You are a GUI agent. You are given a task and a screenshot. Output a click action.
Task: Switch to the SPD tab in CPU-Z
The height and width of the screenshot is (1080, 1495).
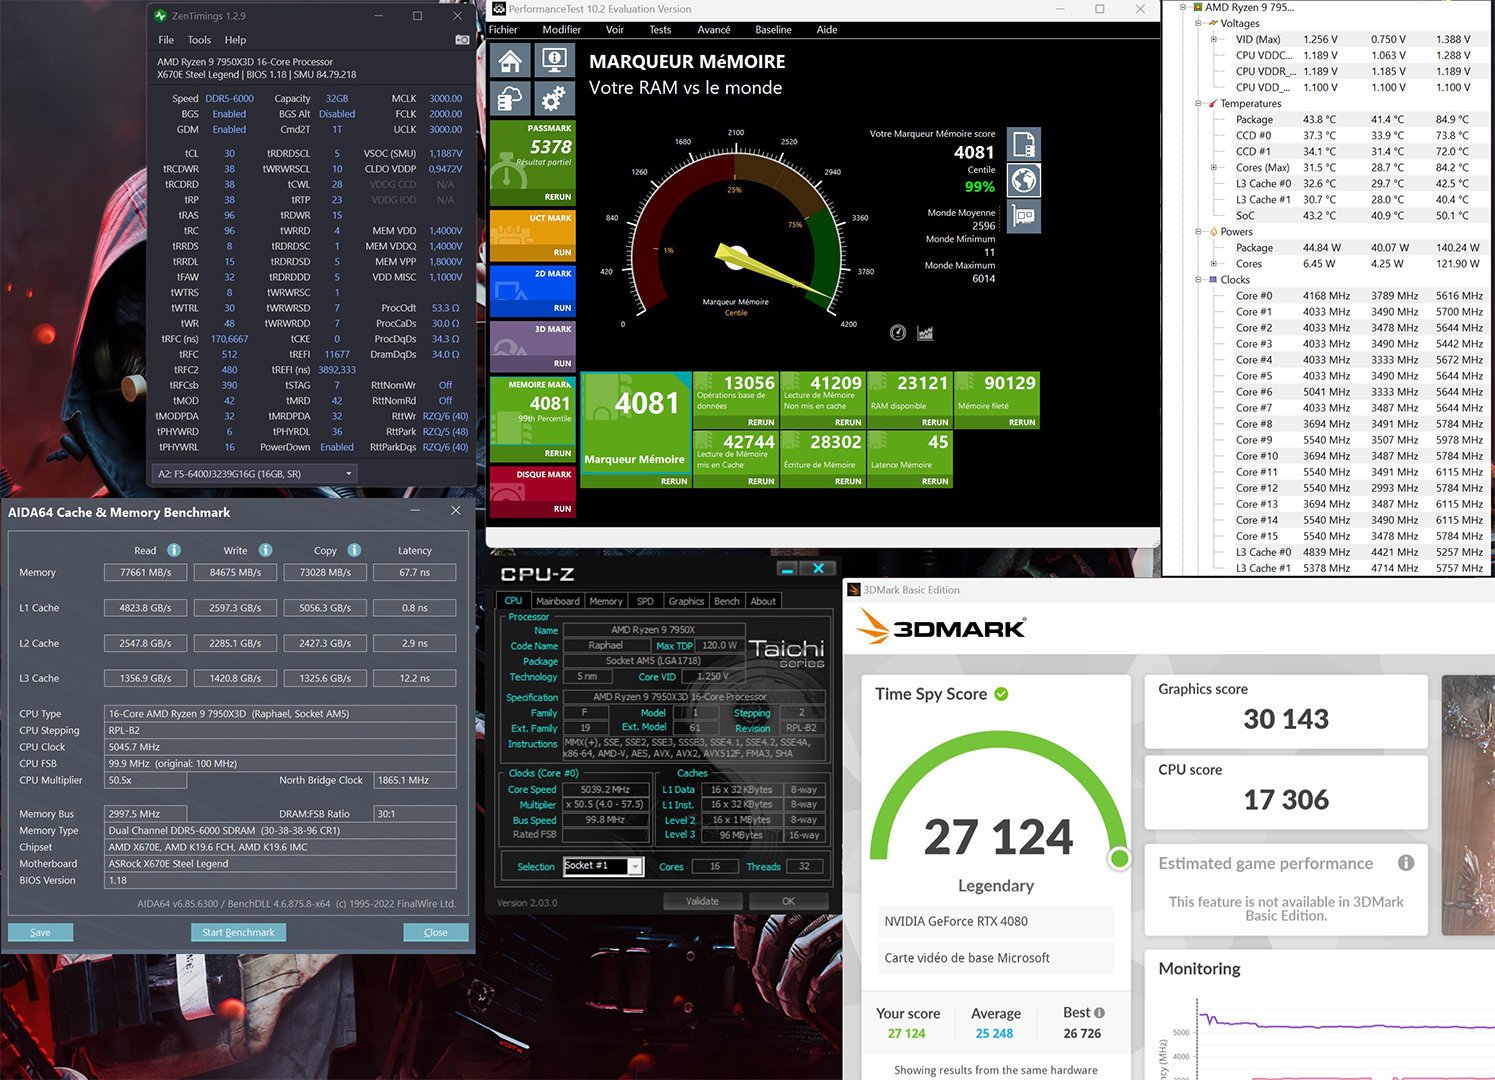pyautogui.click(x=645, y=601)
